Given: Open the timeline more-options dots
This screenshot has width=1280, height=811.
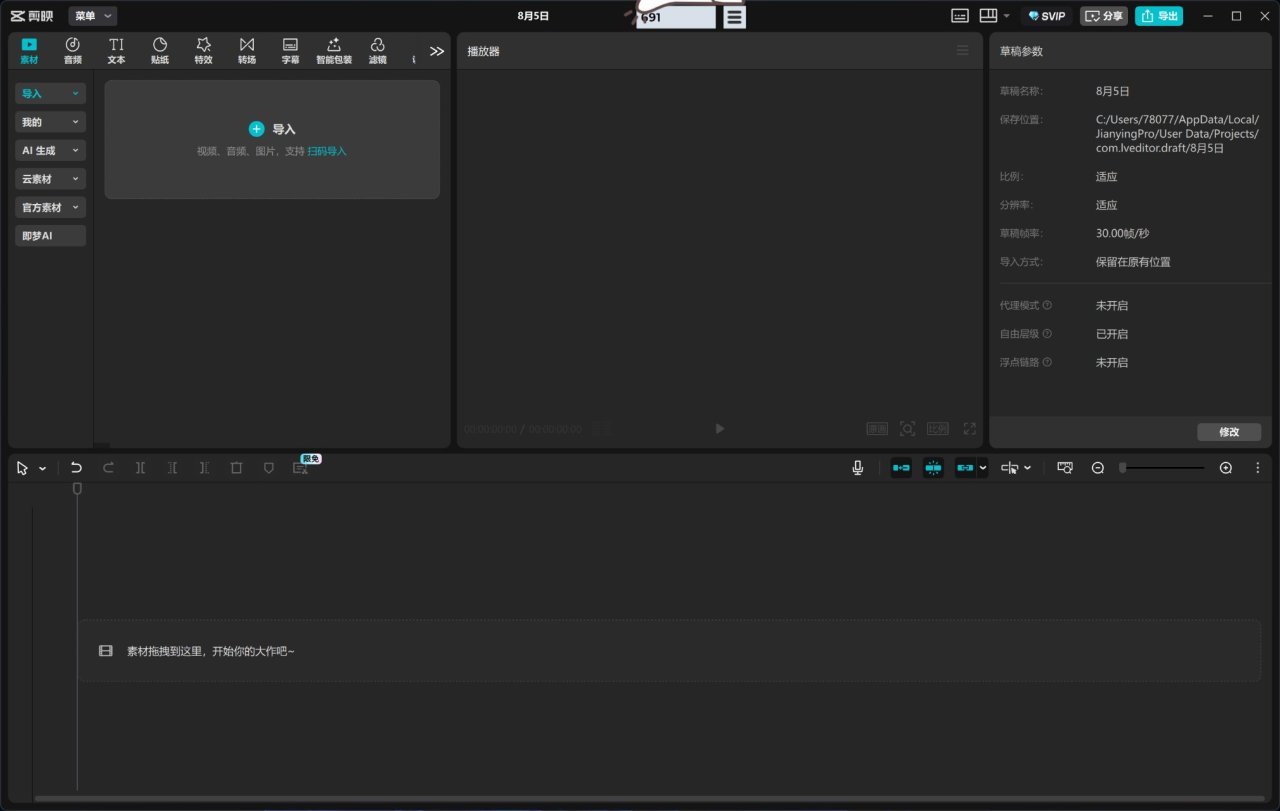Looking at the screenshot, I should click(x=1257, y=468).
